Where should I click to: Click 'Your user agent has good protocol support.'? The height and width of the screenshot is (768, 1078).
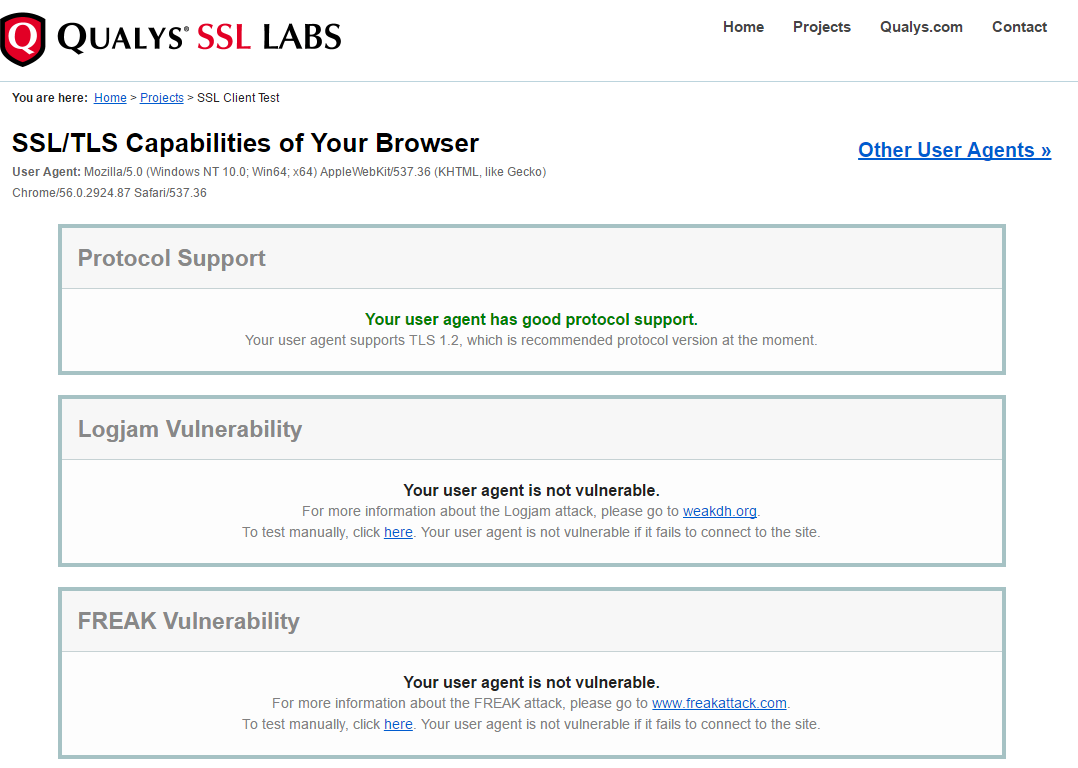[531, 320]
